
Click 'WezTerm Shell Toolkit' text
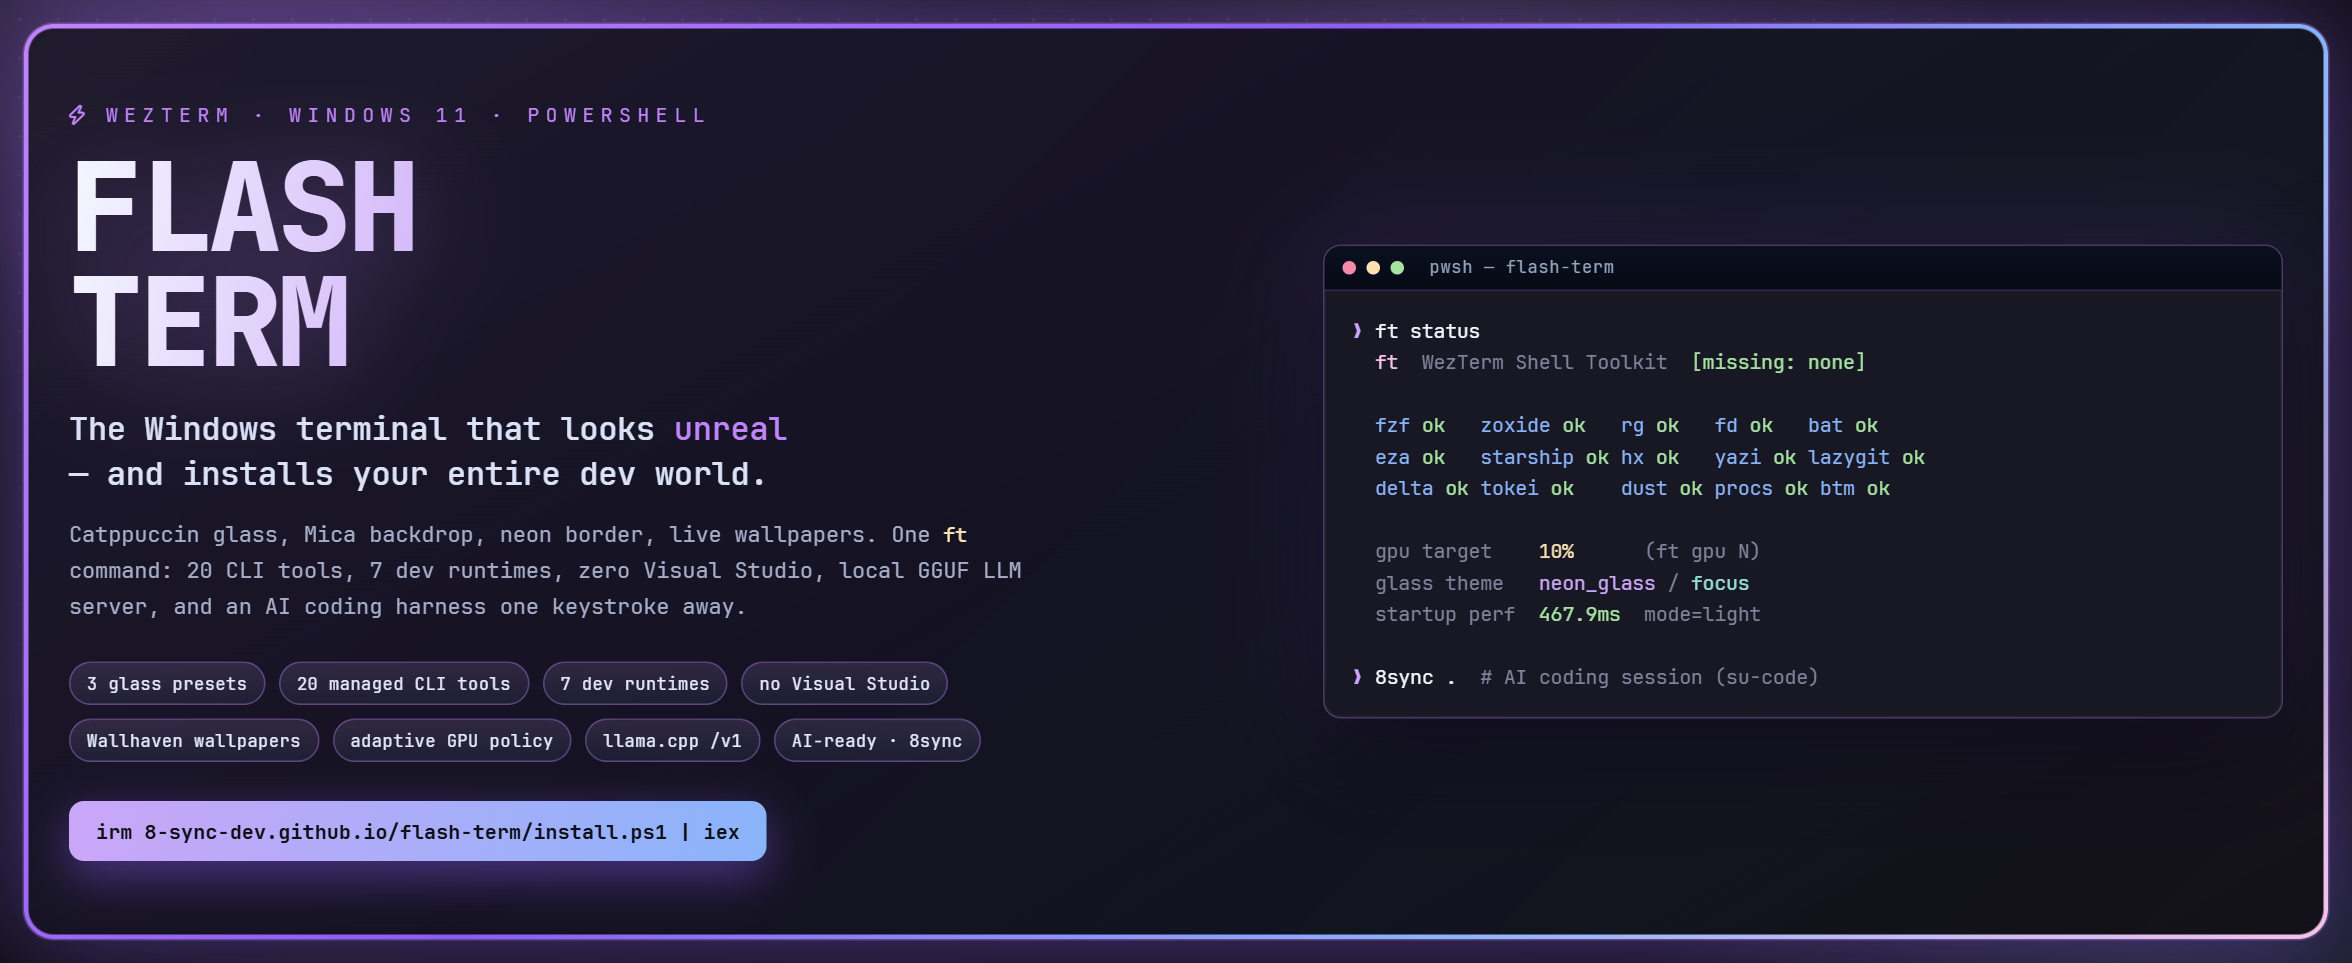[1544, 362]
